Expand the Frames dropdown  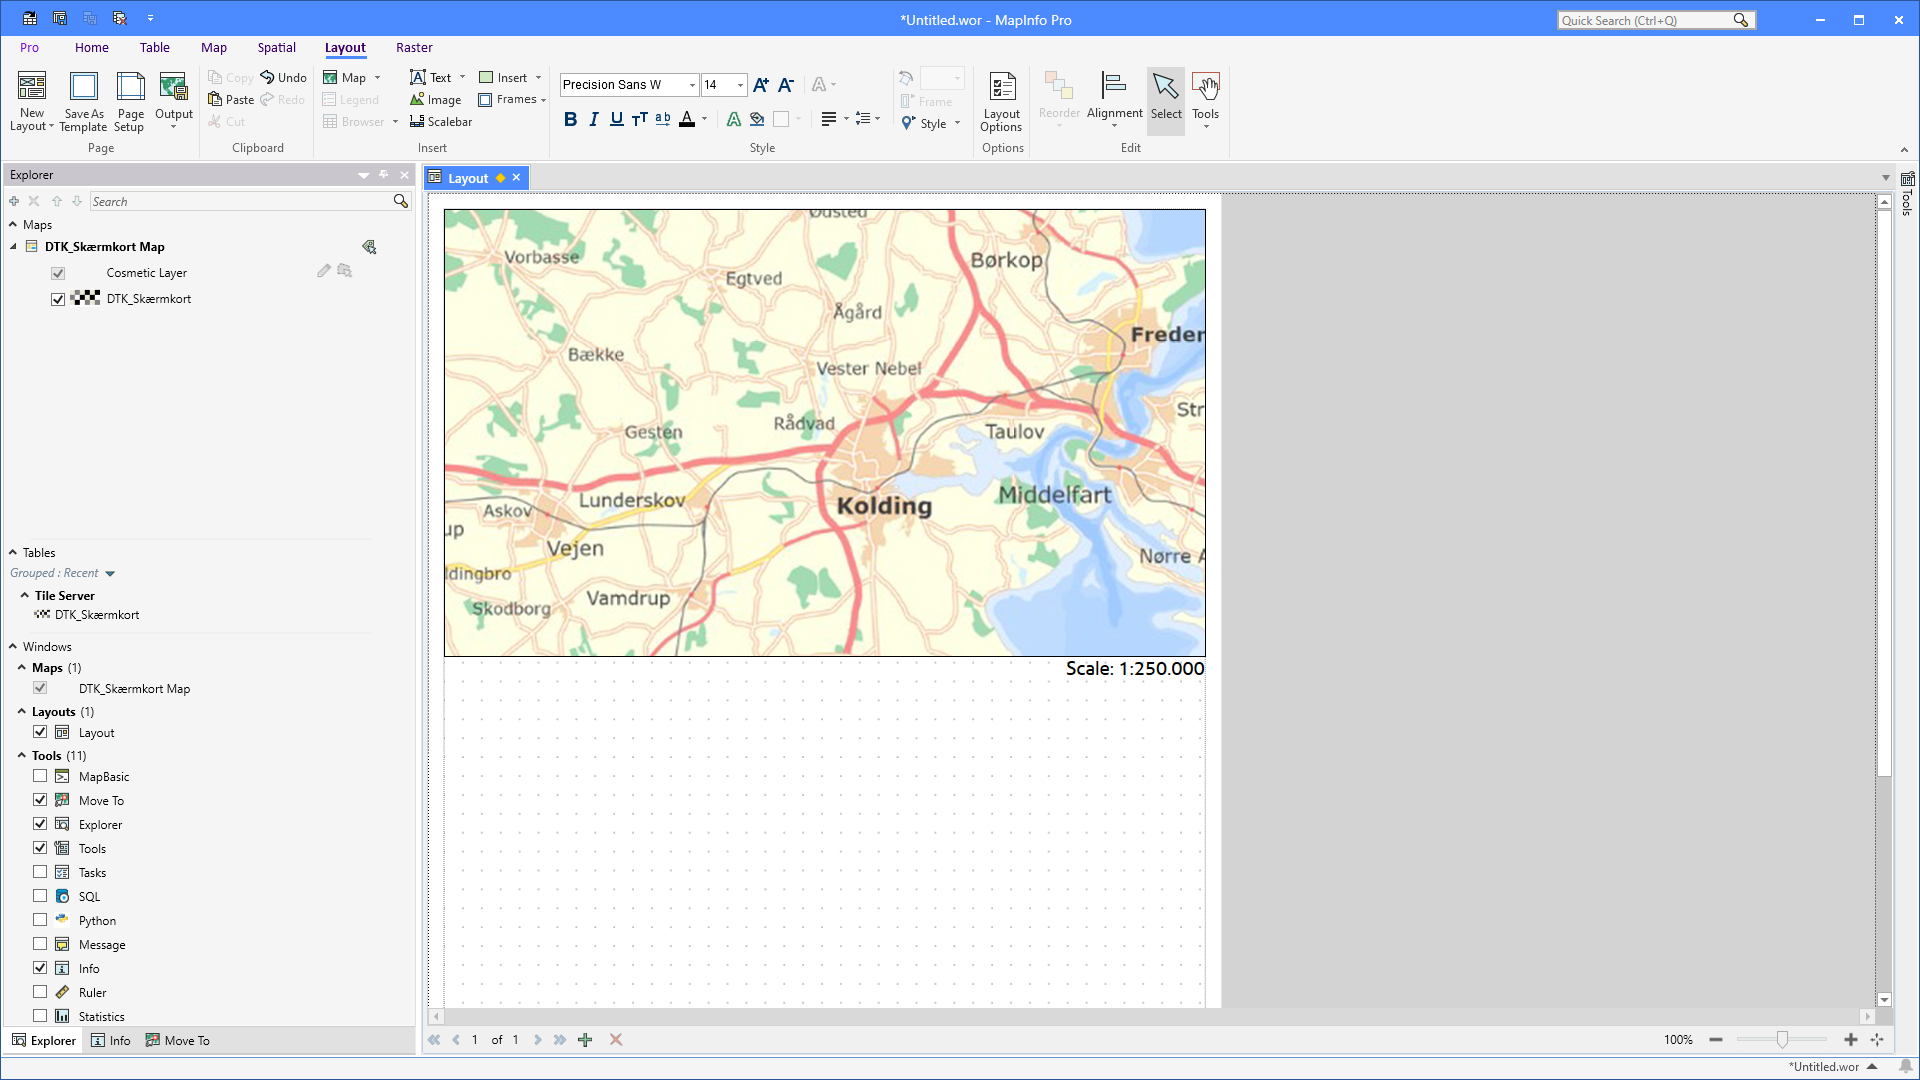pos(543,99)
